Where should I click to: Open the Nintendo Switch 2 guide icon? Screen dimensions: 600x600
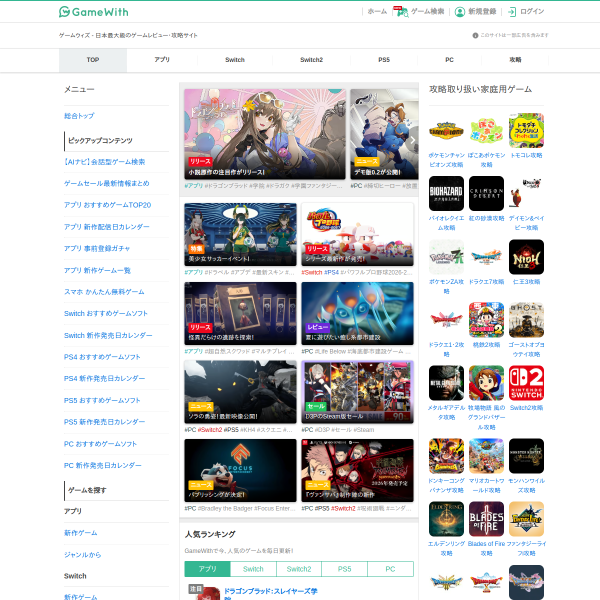526,383
